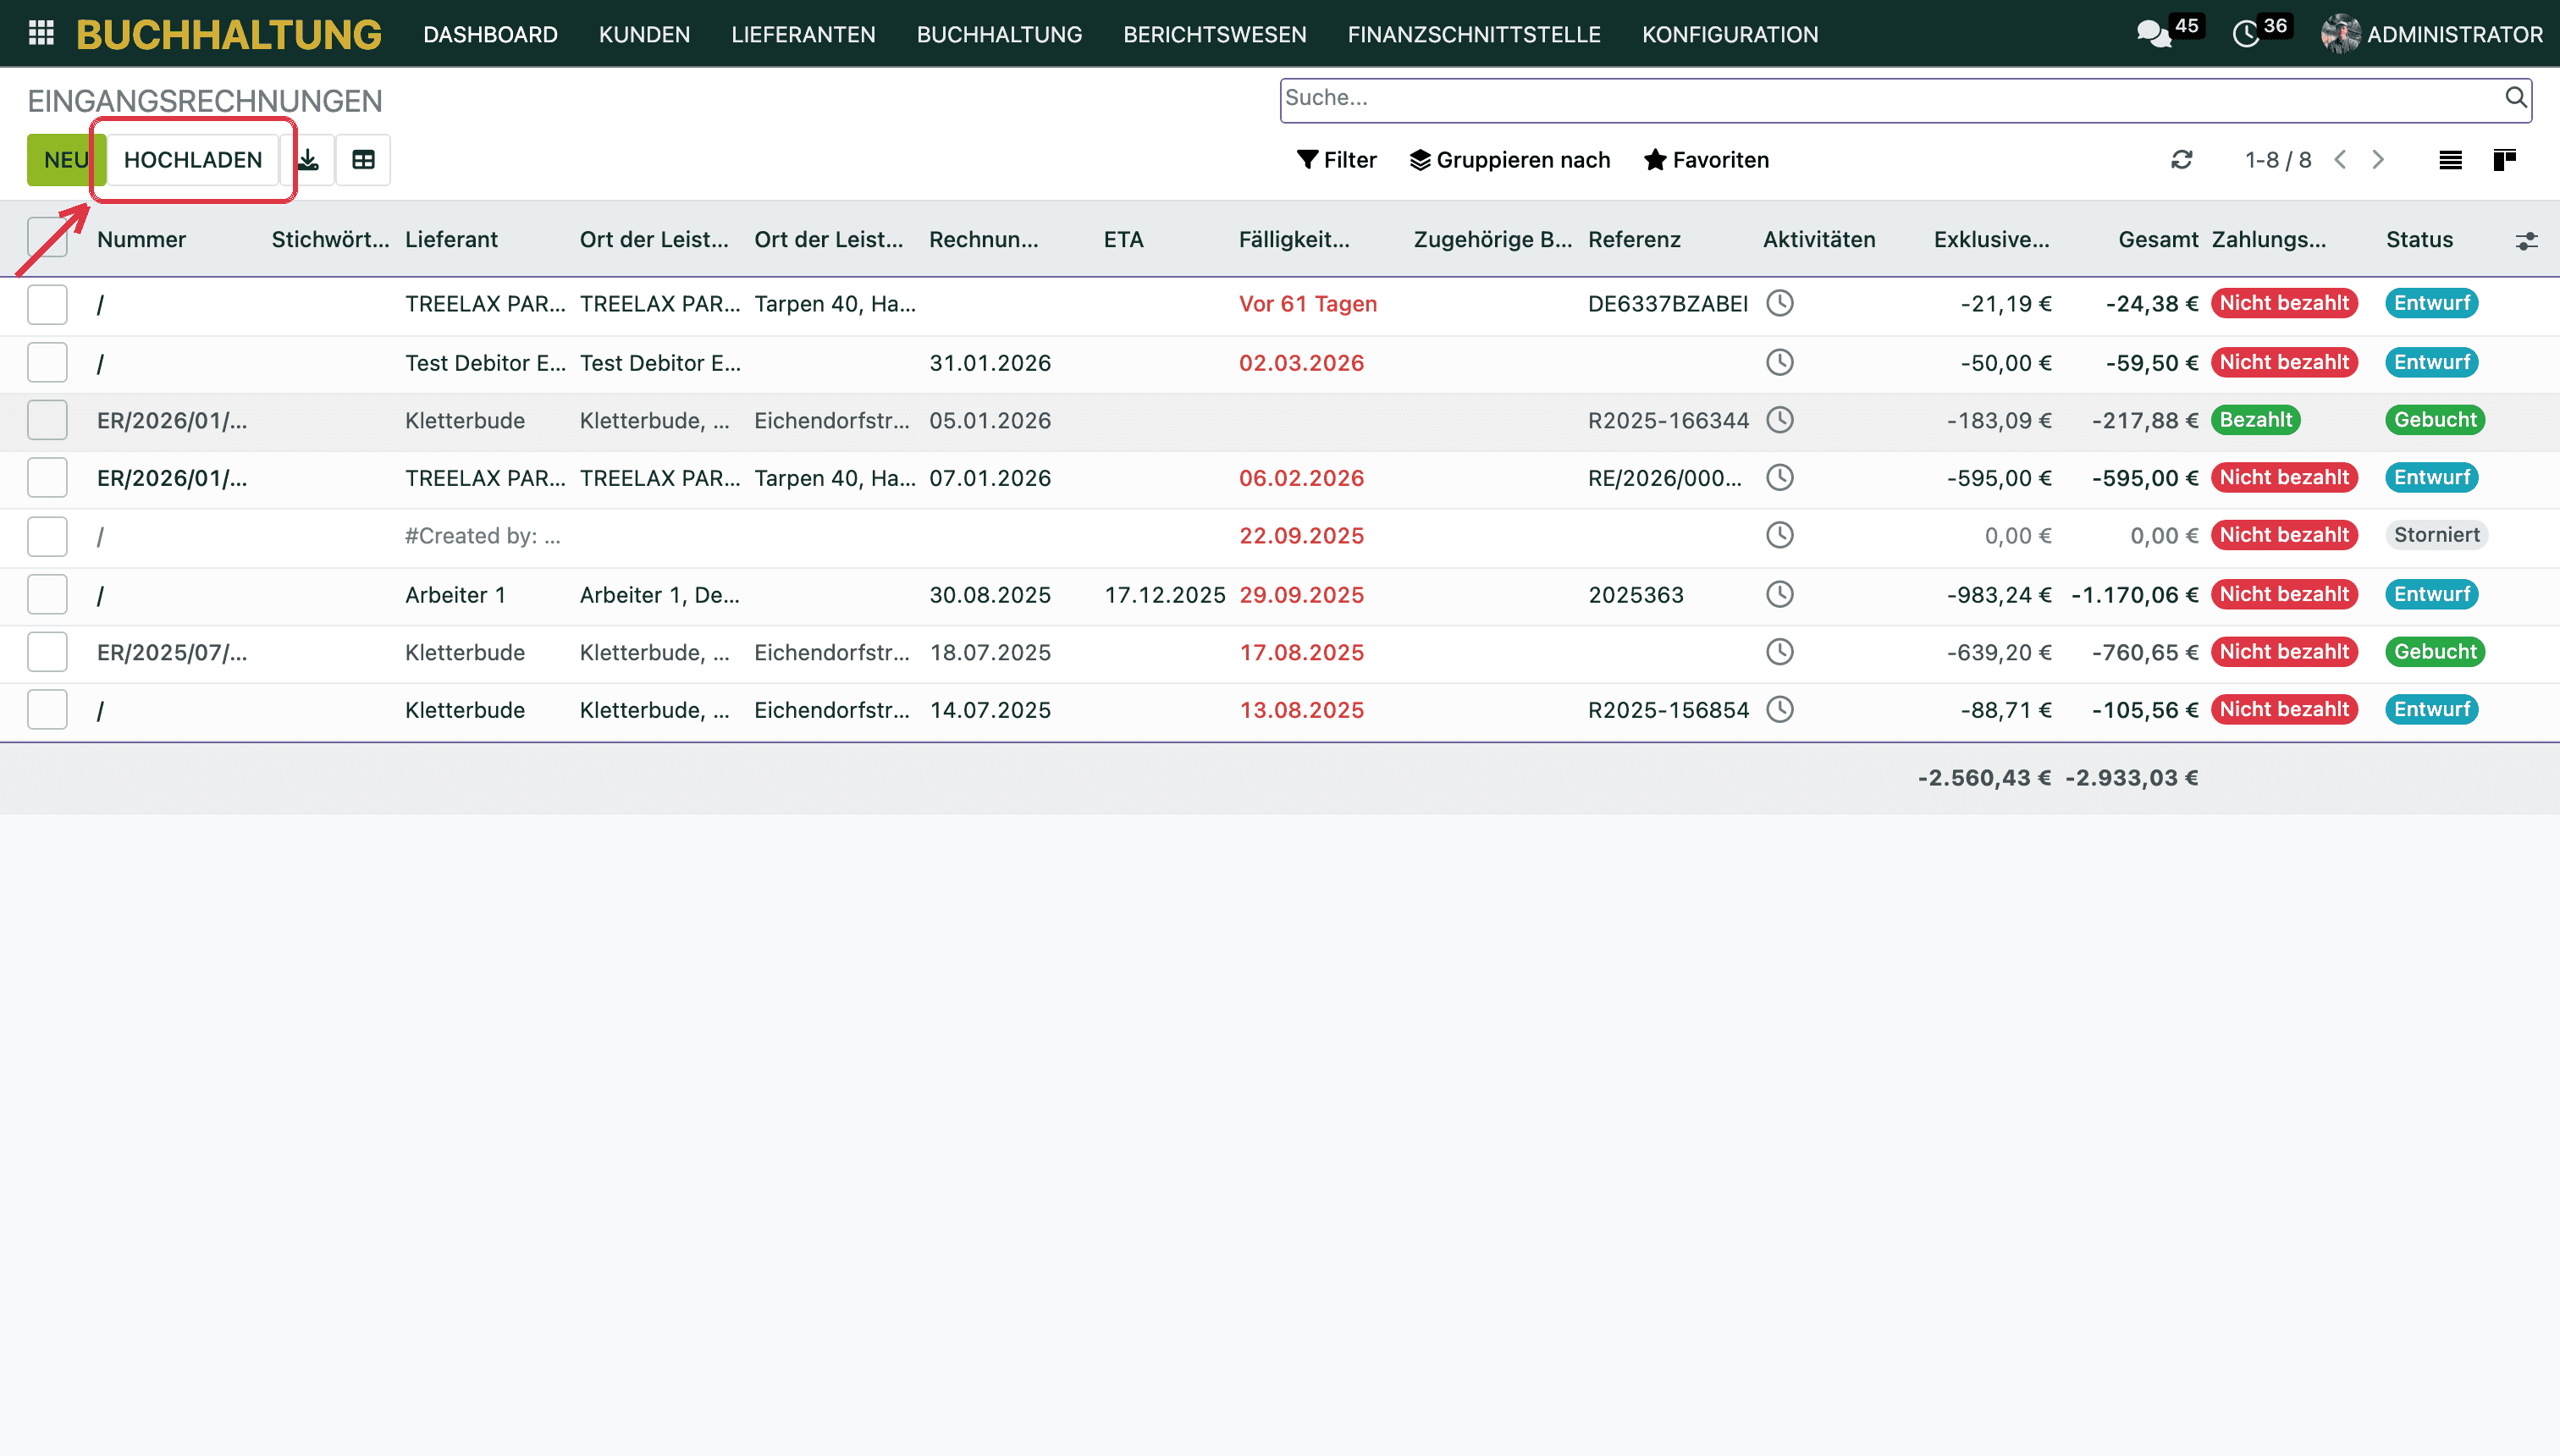The height and width of the screenshot is (1456, 2560).
Task: Click activity clock for R2025-166344 row
Action: 1780,420
